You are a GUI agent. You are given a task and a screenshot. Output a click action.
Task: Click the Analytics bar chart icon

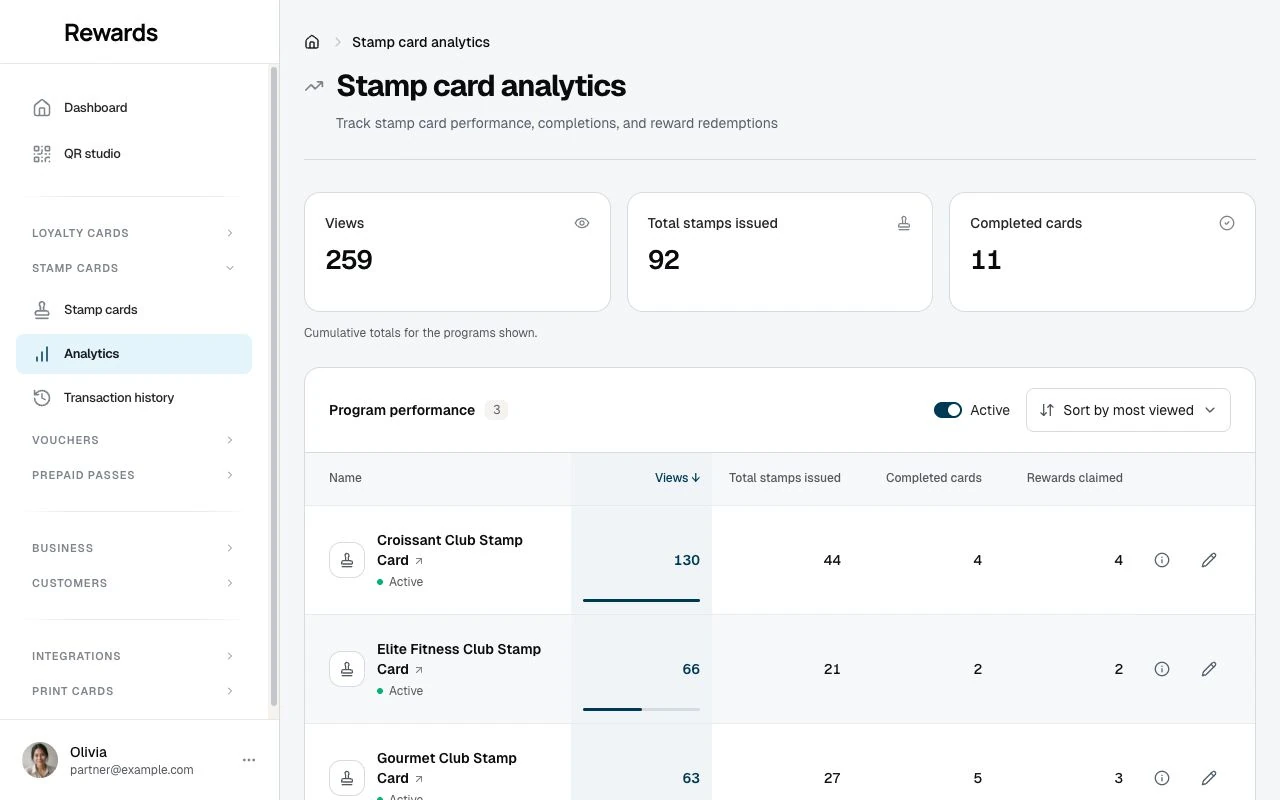pyautogui.click(x=42, y=354)
